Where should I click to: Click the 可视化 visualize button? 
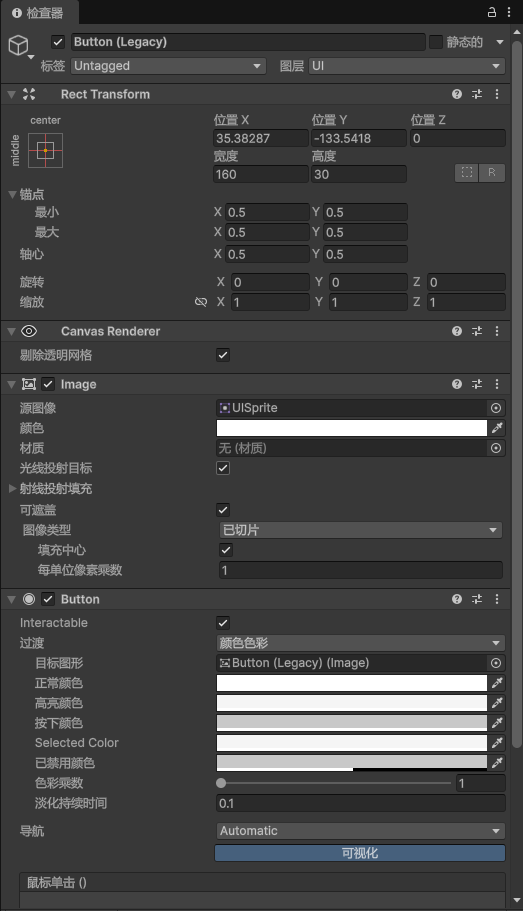point(360,853)
